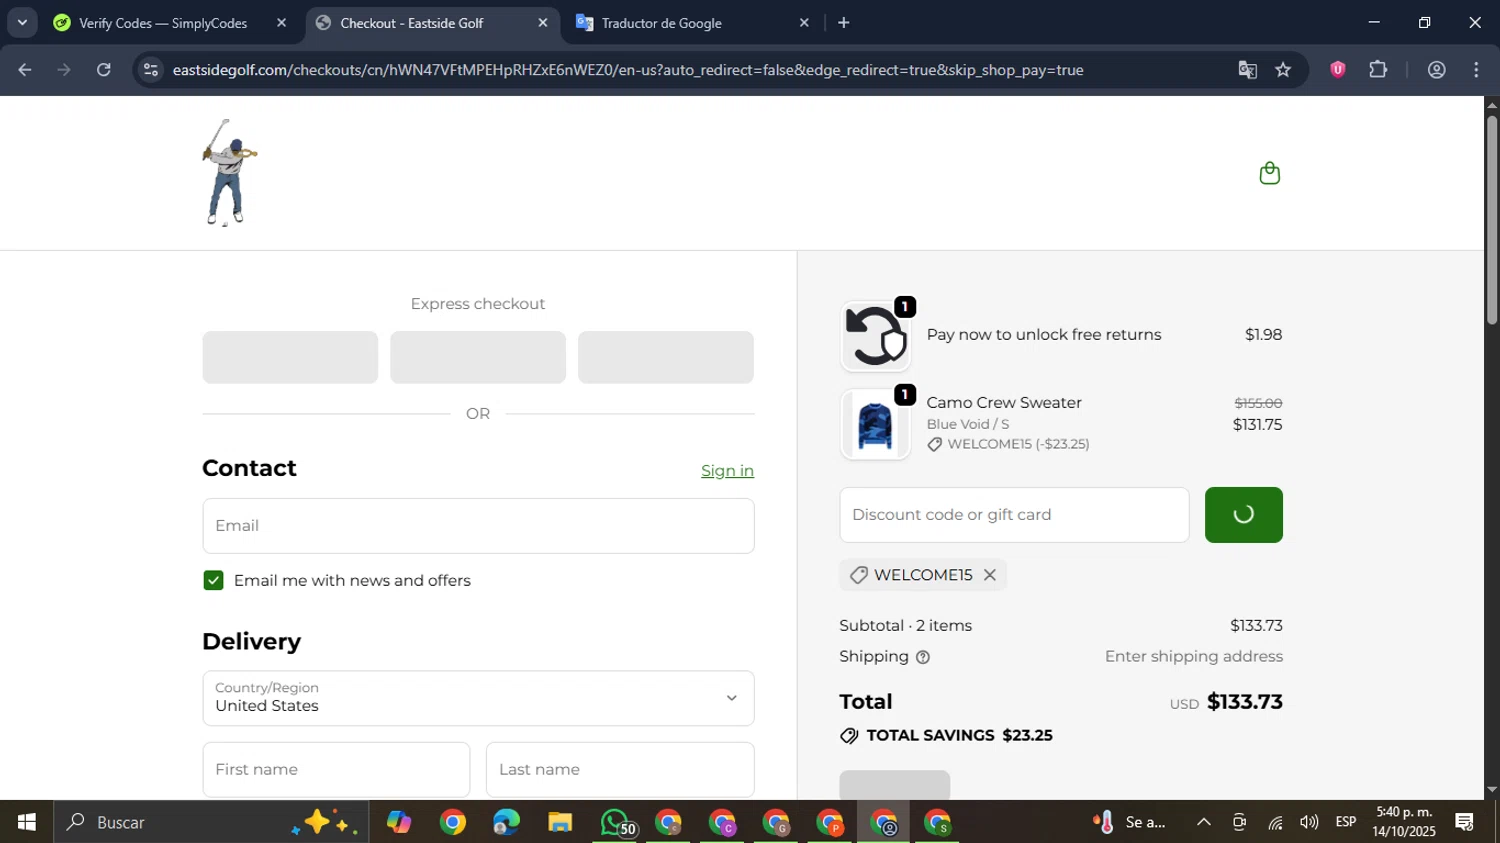Image resolution: width=1500 pixels, height=843 pixels.
Task: Open the Chrome three-dot menu
Action: pyautogui.click(x=1476, y=70)
